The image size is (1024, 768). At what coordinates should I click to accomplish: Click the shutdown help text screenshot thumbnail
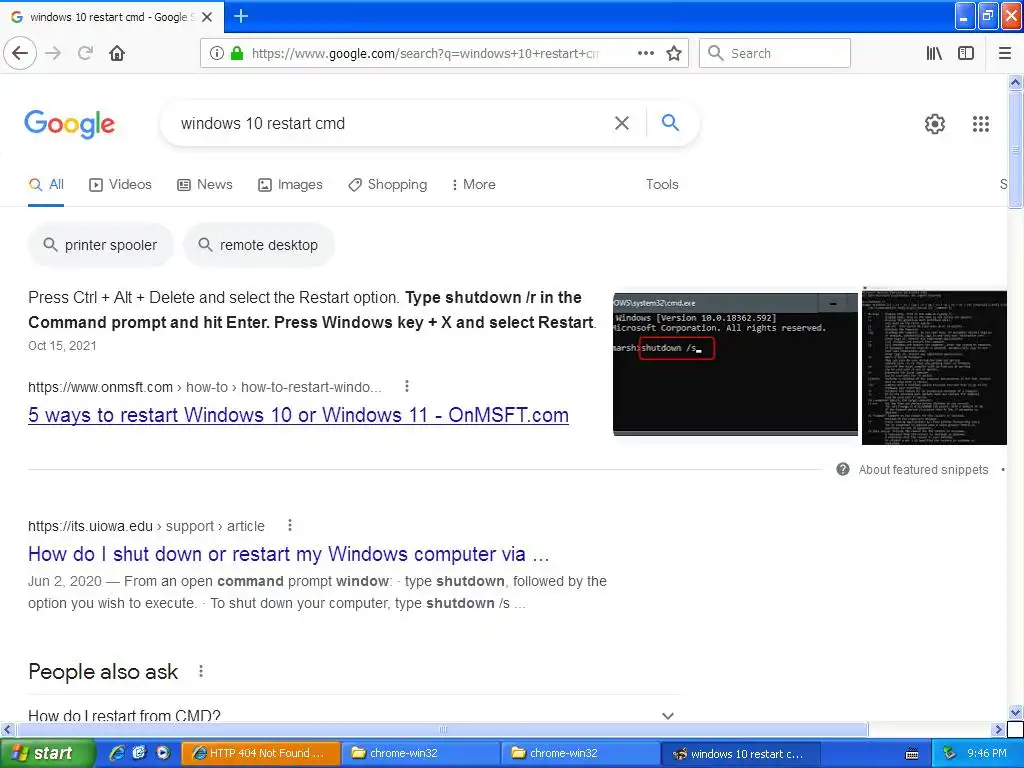pos(935,367)
